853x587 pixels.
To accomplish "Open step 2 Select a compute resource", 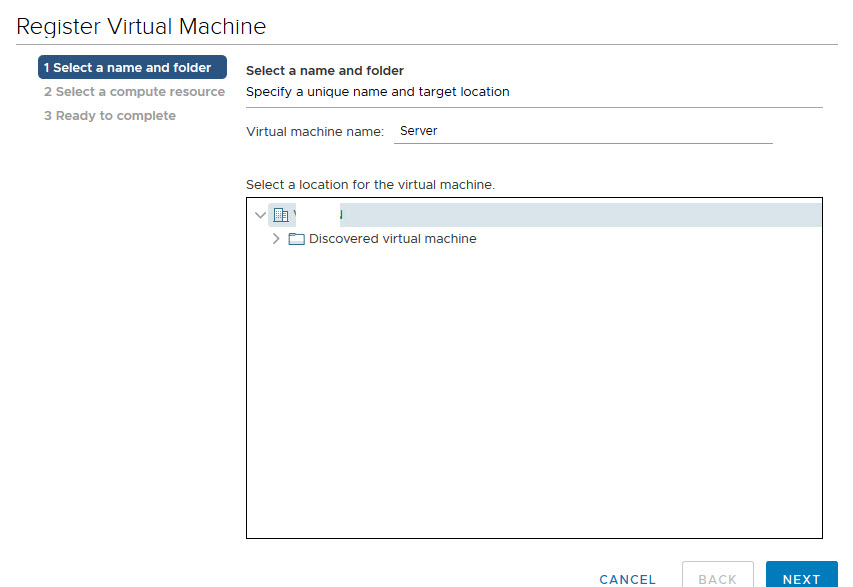I will point(134,92).
